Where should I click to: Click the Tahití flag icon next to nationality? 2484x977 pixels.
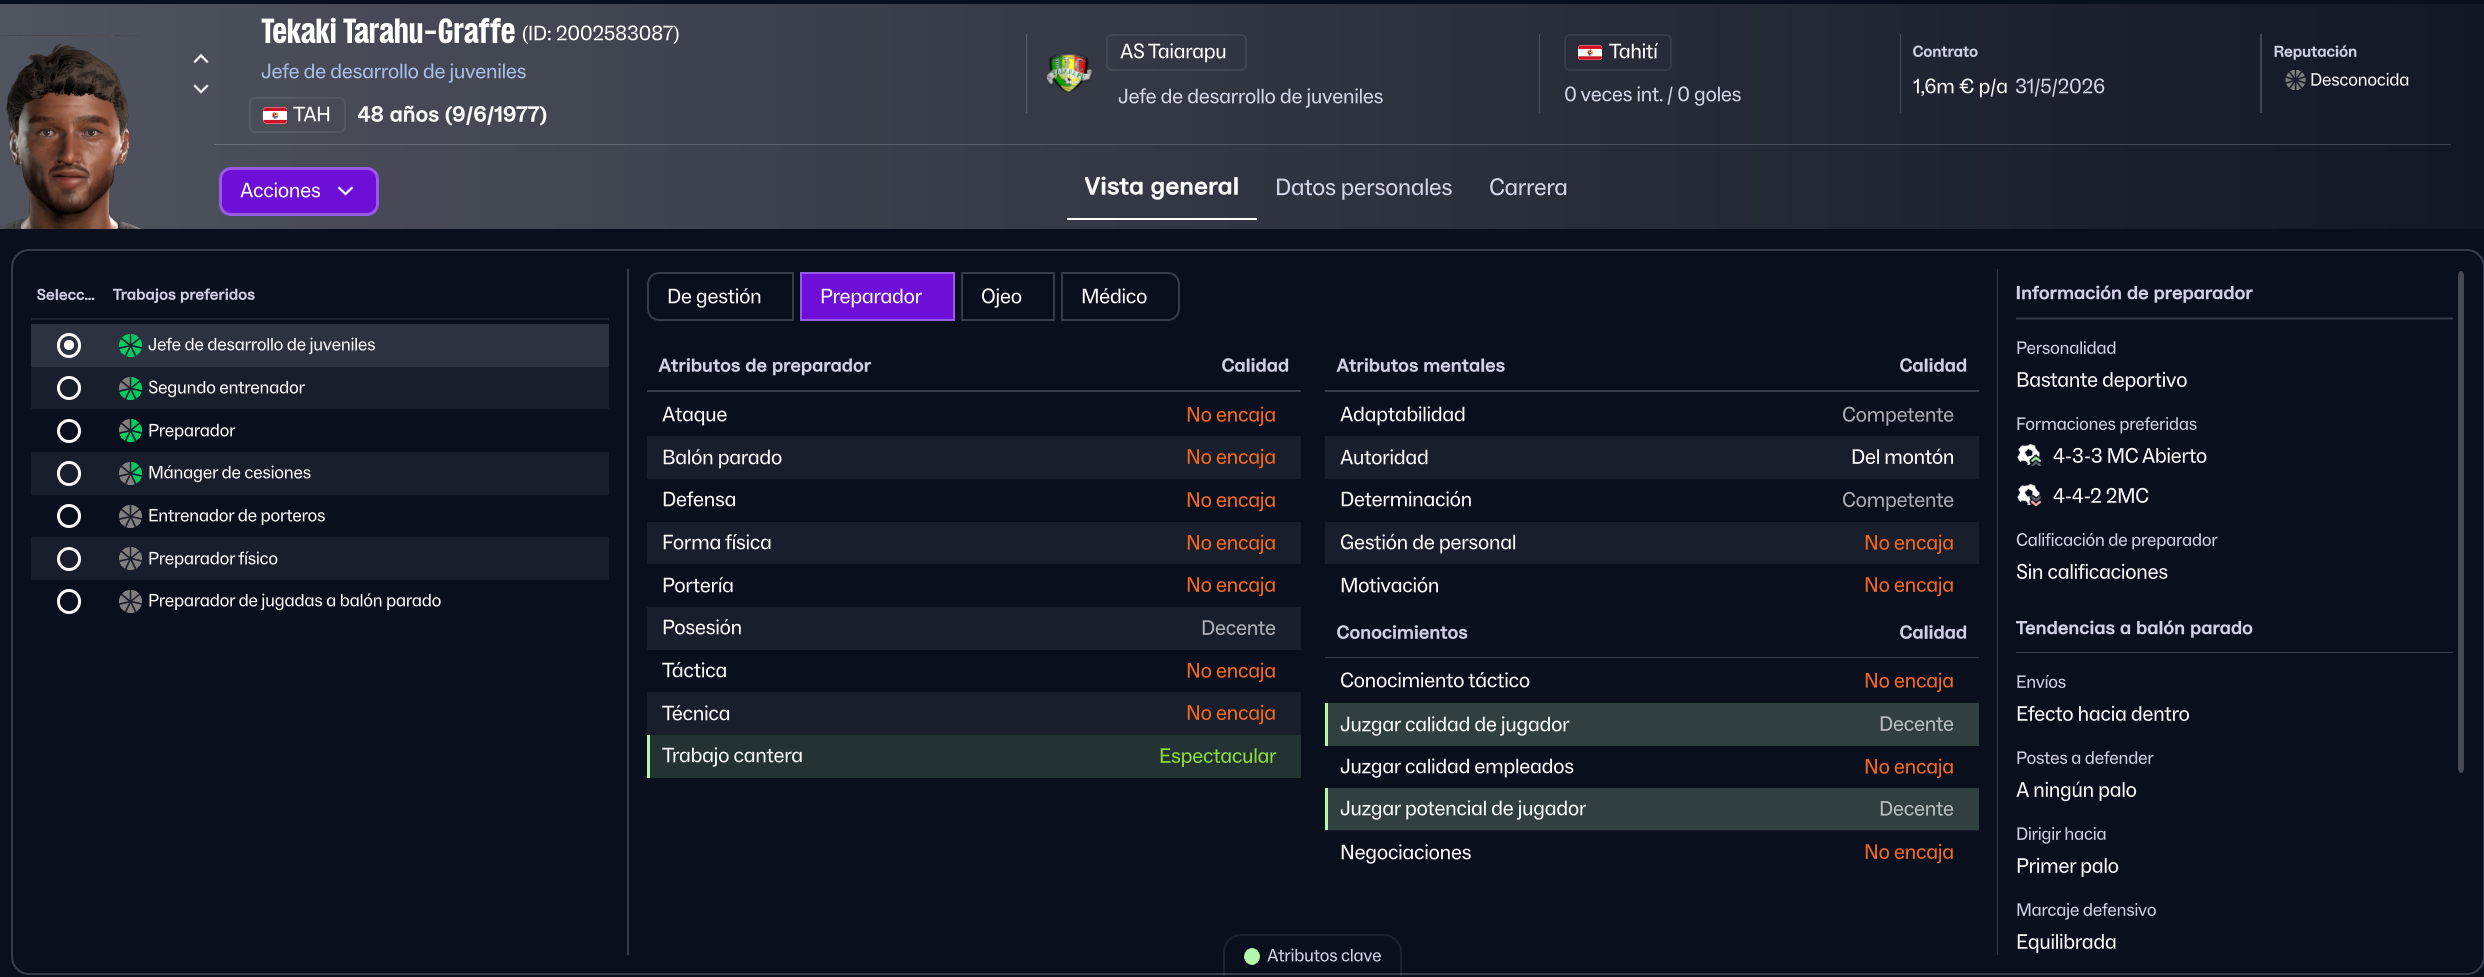[x=1590, y=52]
